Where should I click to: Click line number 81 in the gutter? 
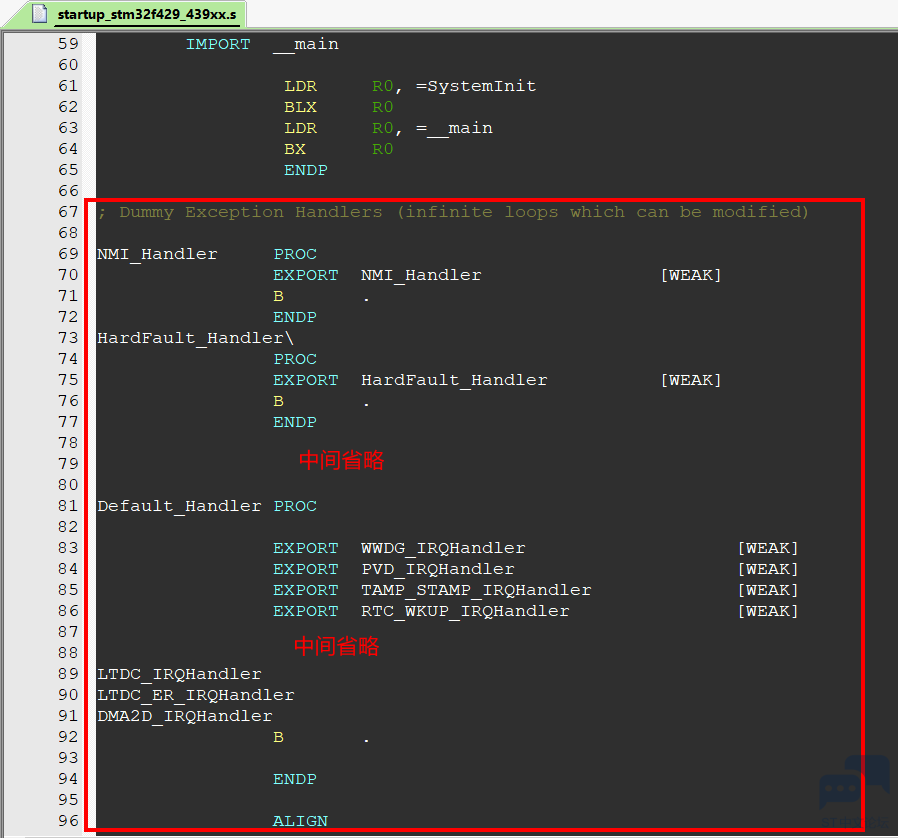(68, 506)
